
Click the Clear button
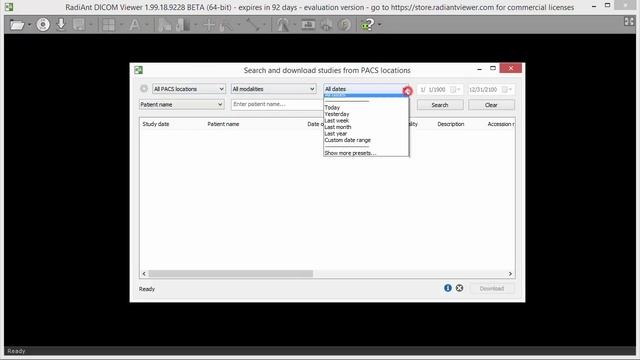[x=491, y=105]
